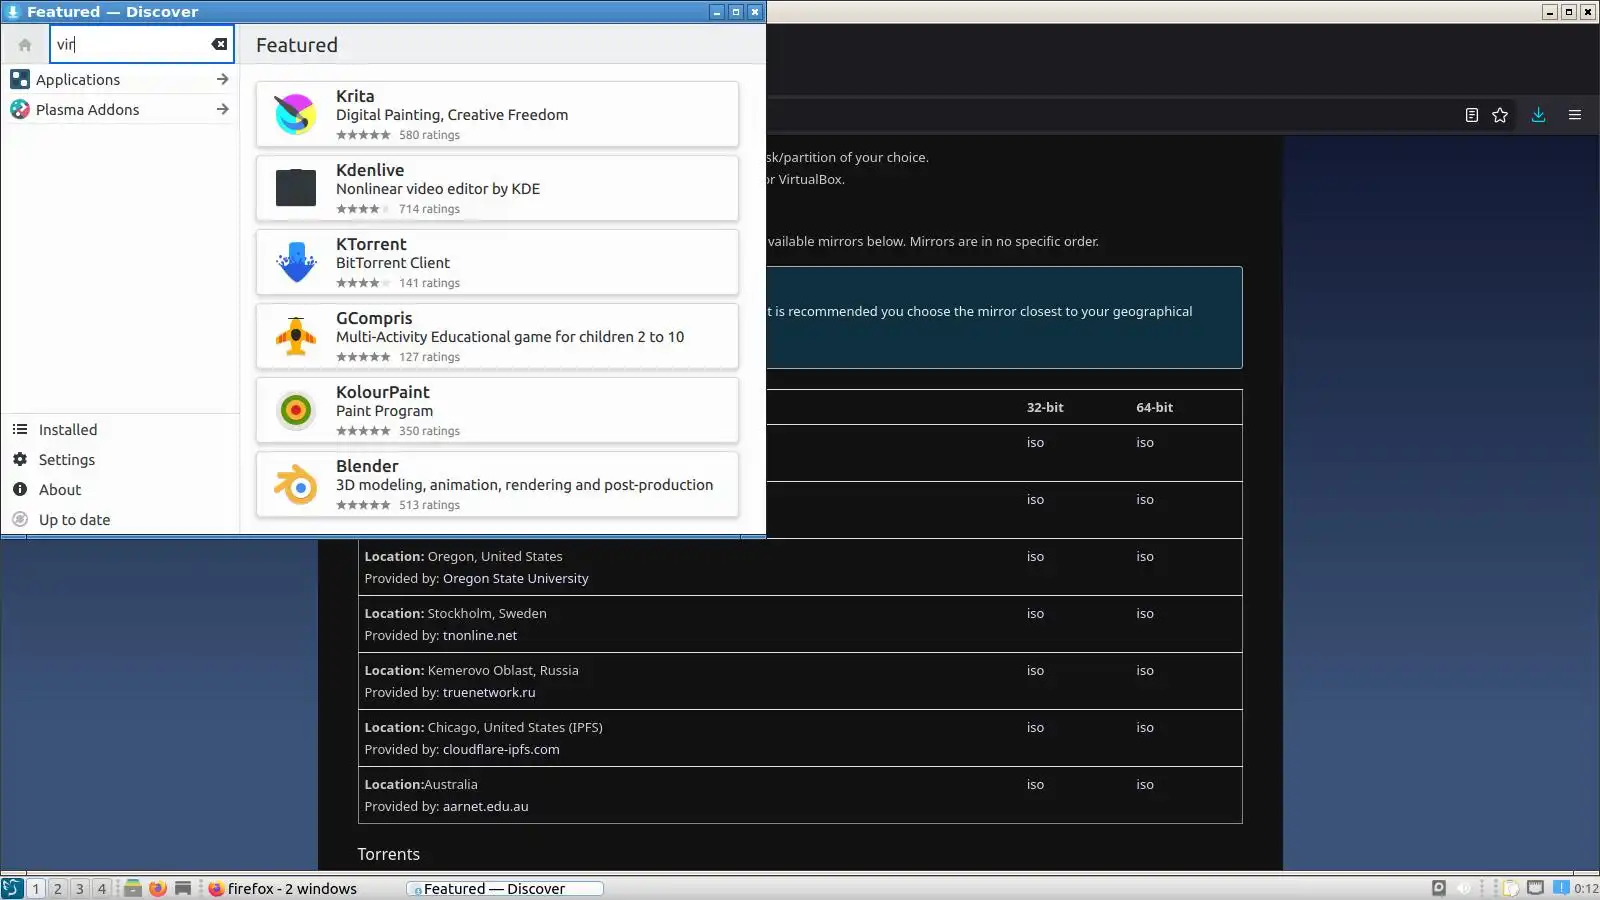Open the clipboard tray icon
This screenshot has width=1600, height=900.
point(1511,888)
